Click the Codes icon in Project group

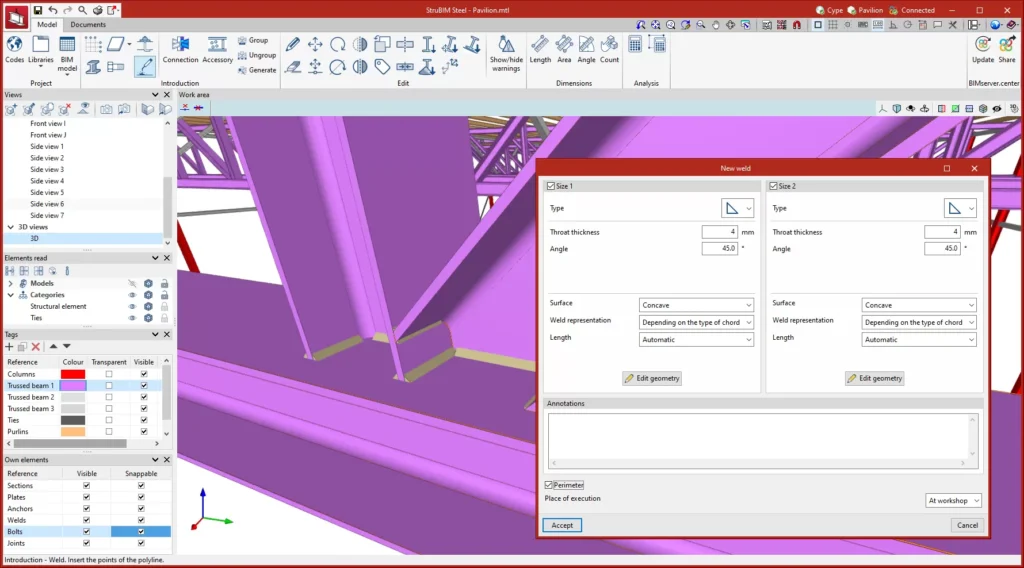tap(14, 46)
